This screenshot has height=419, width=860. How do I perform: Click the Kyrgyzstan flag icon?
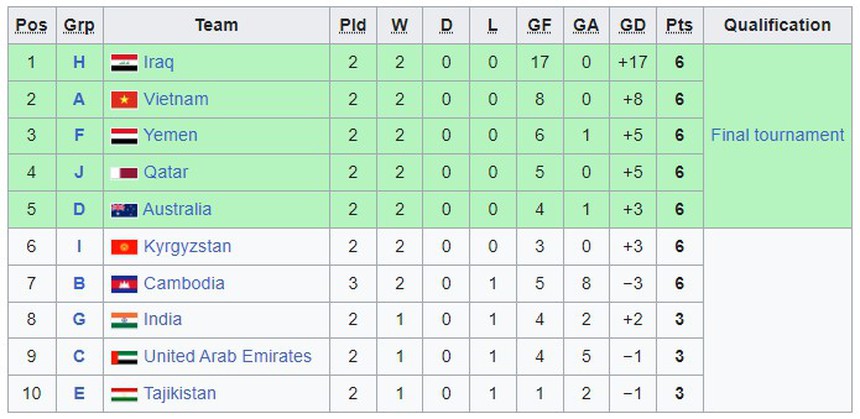point(124,247)
